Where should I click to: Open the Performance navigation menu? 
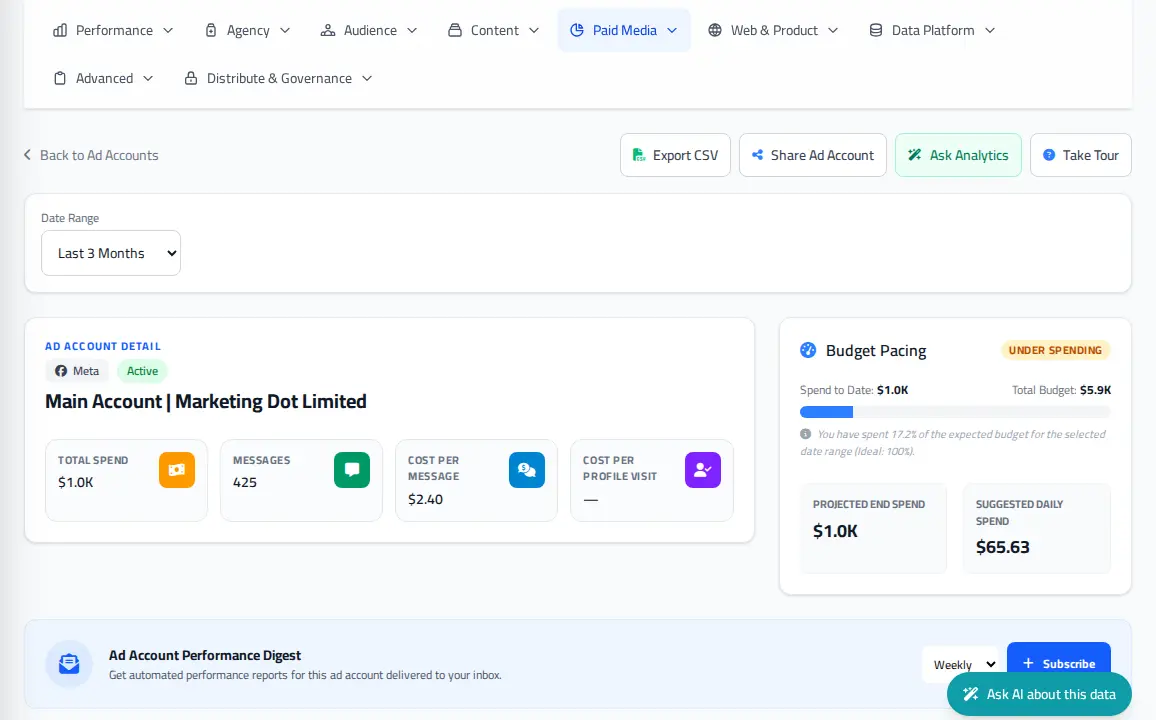click(x=113, y=30)
